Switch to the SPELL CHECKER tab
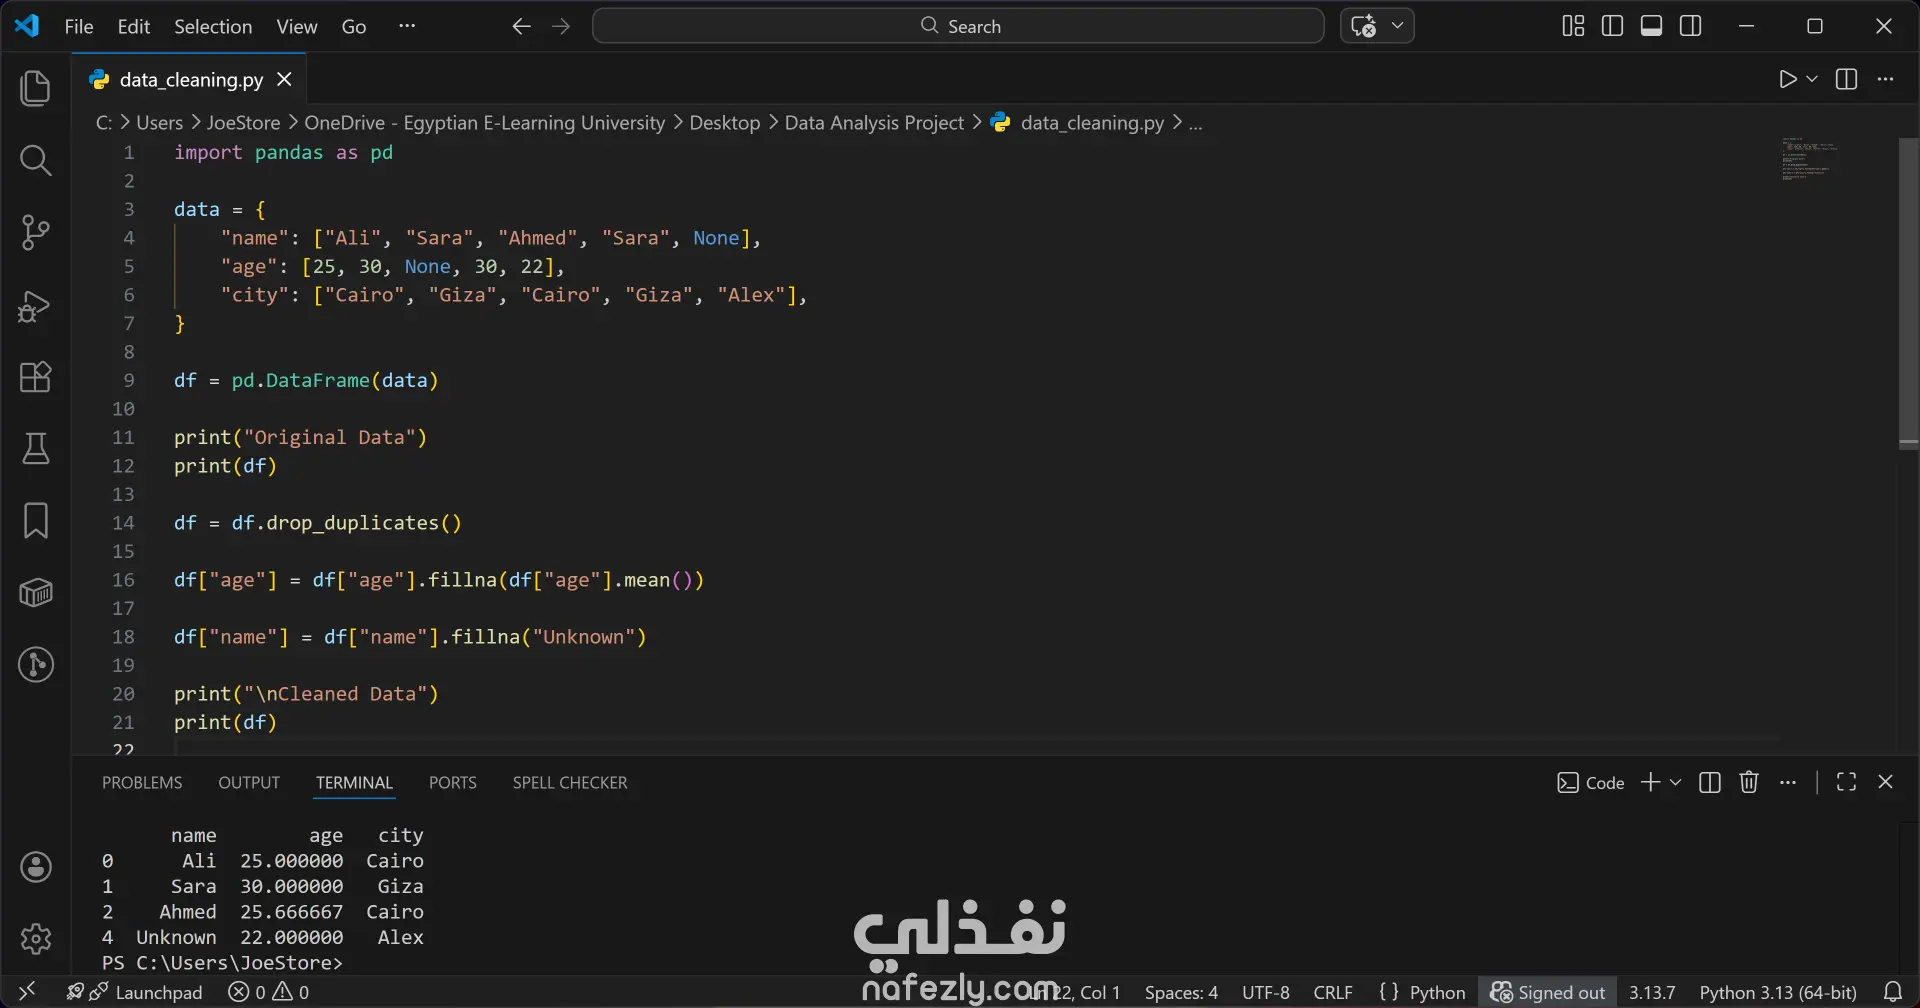The height and width of the screenshot is (1008, 1920). [570, 782]
